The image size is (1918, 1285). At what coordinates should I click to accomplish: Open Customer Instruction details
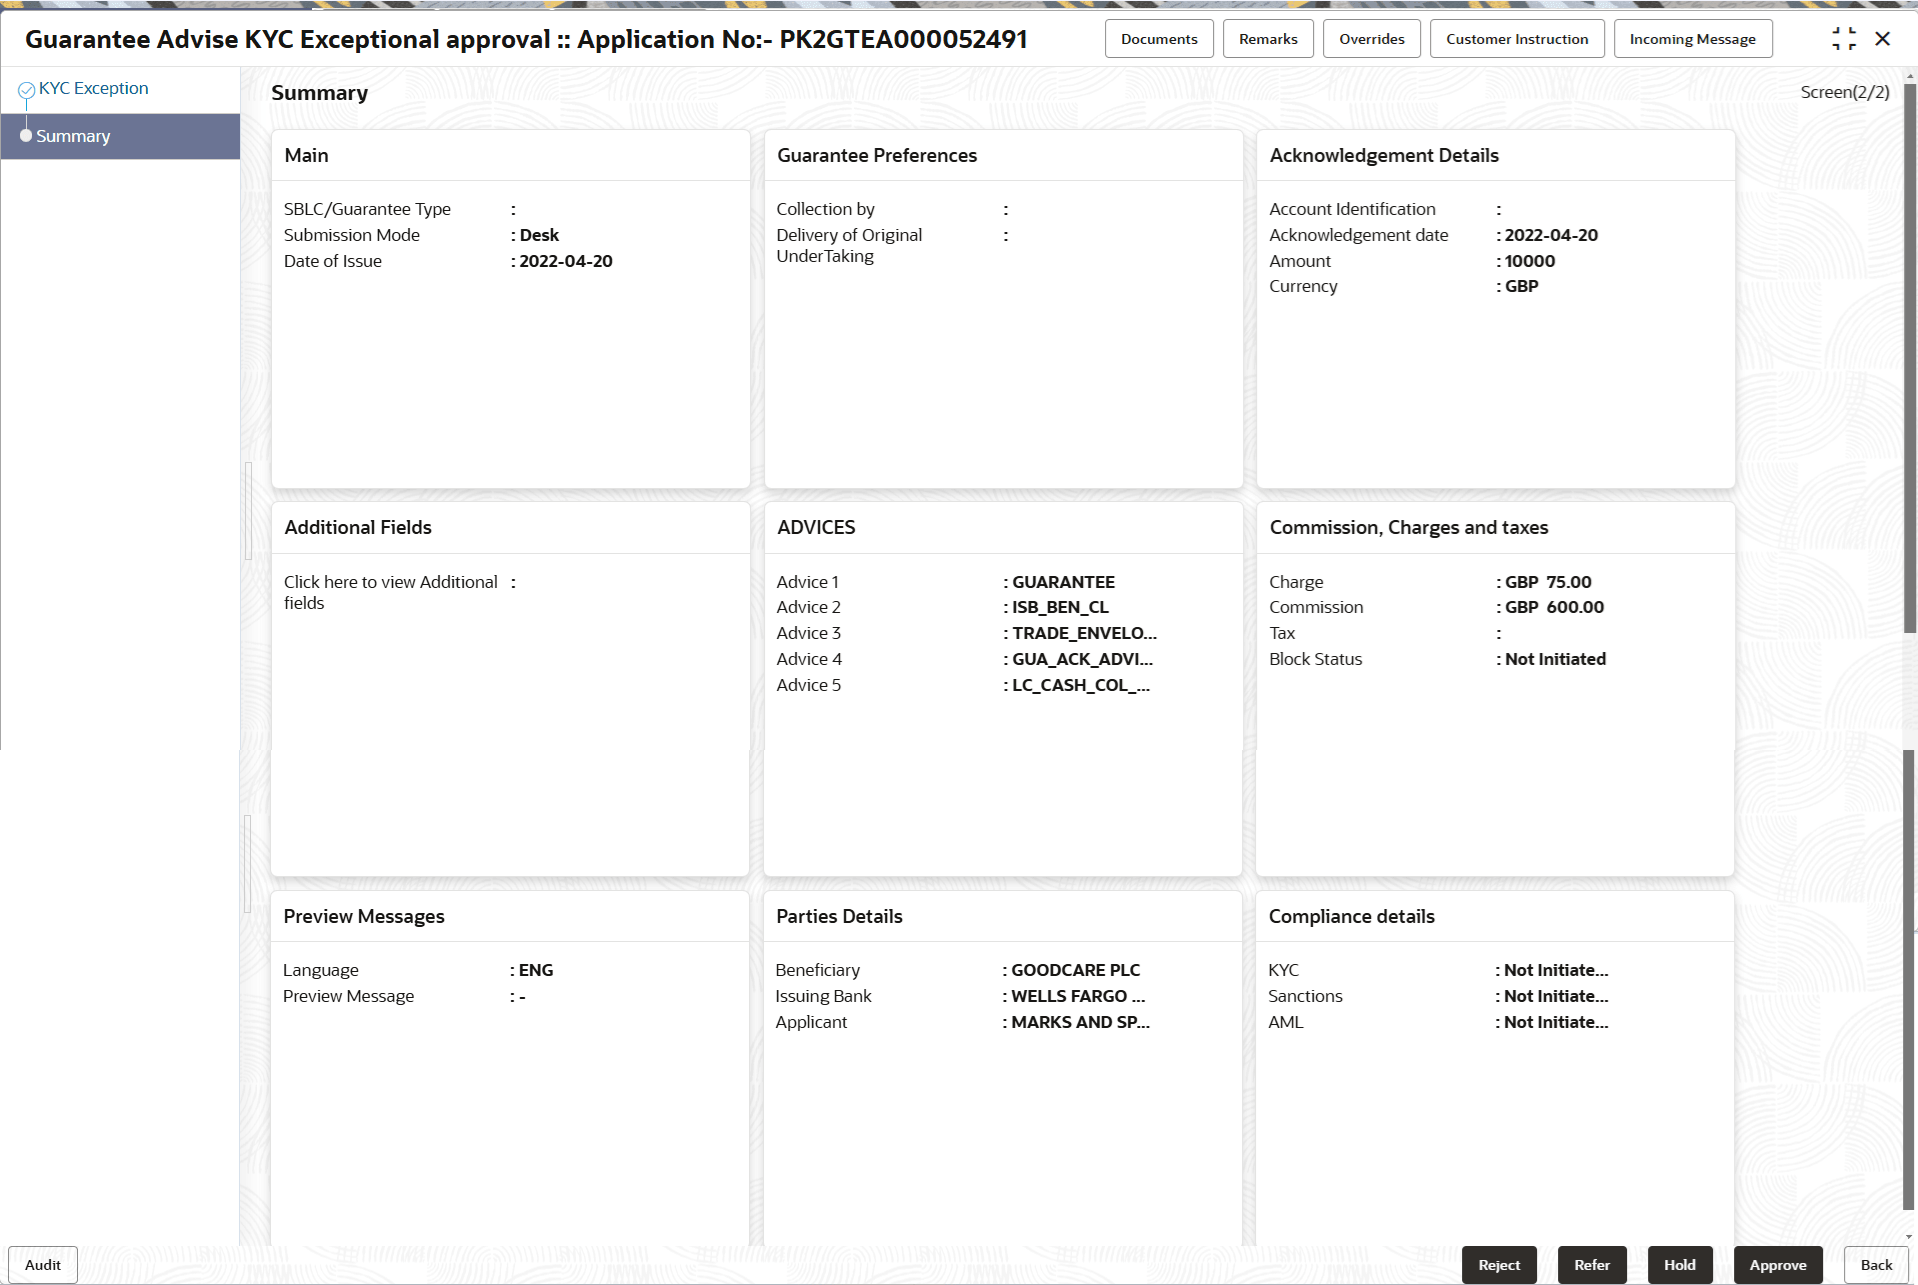coord(1516,38)
